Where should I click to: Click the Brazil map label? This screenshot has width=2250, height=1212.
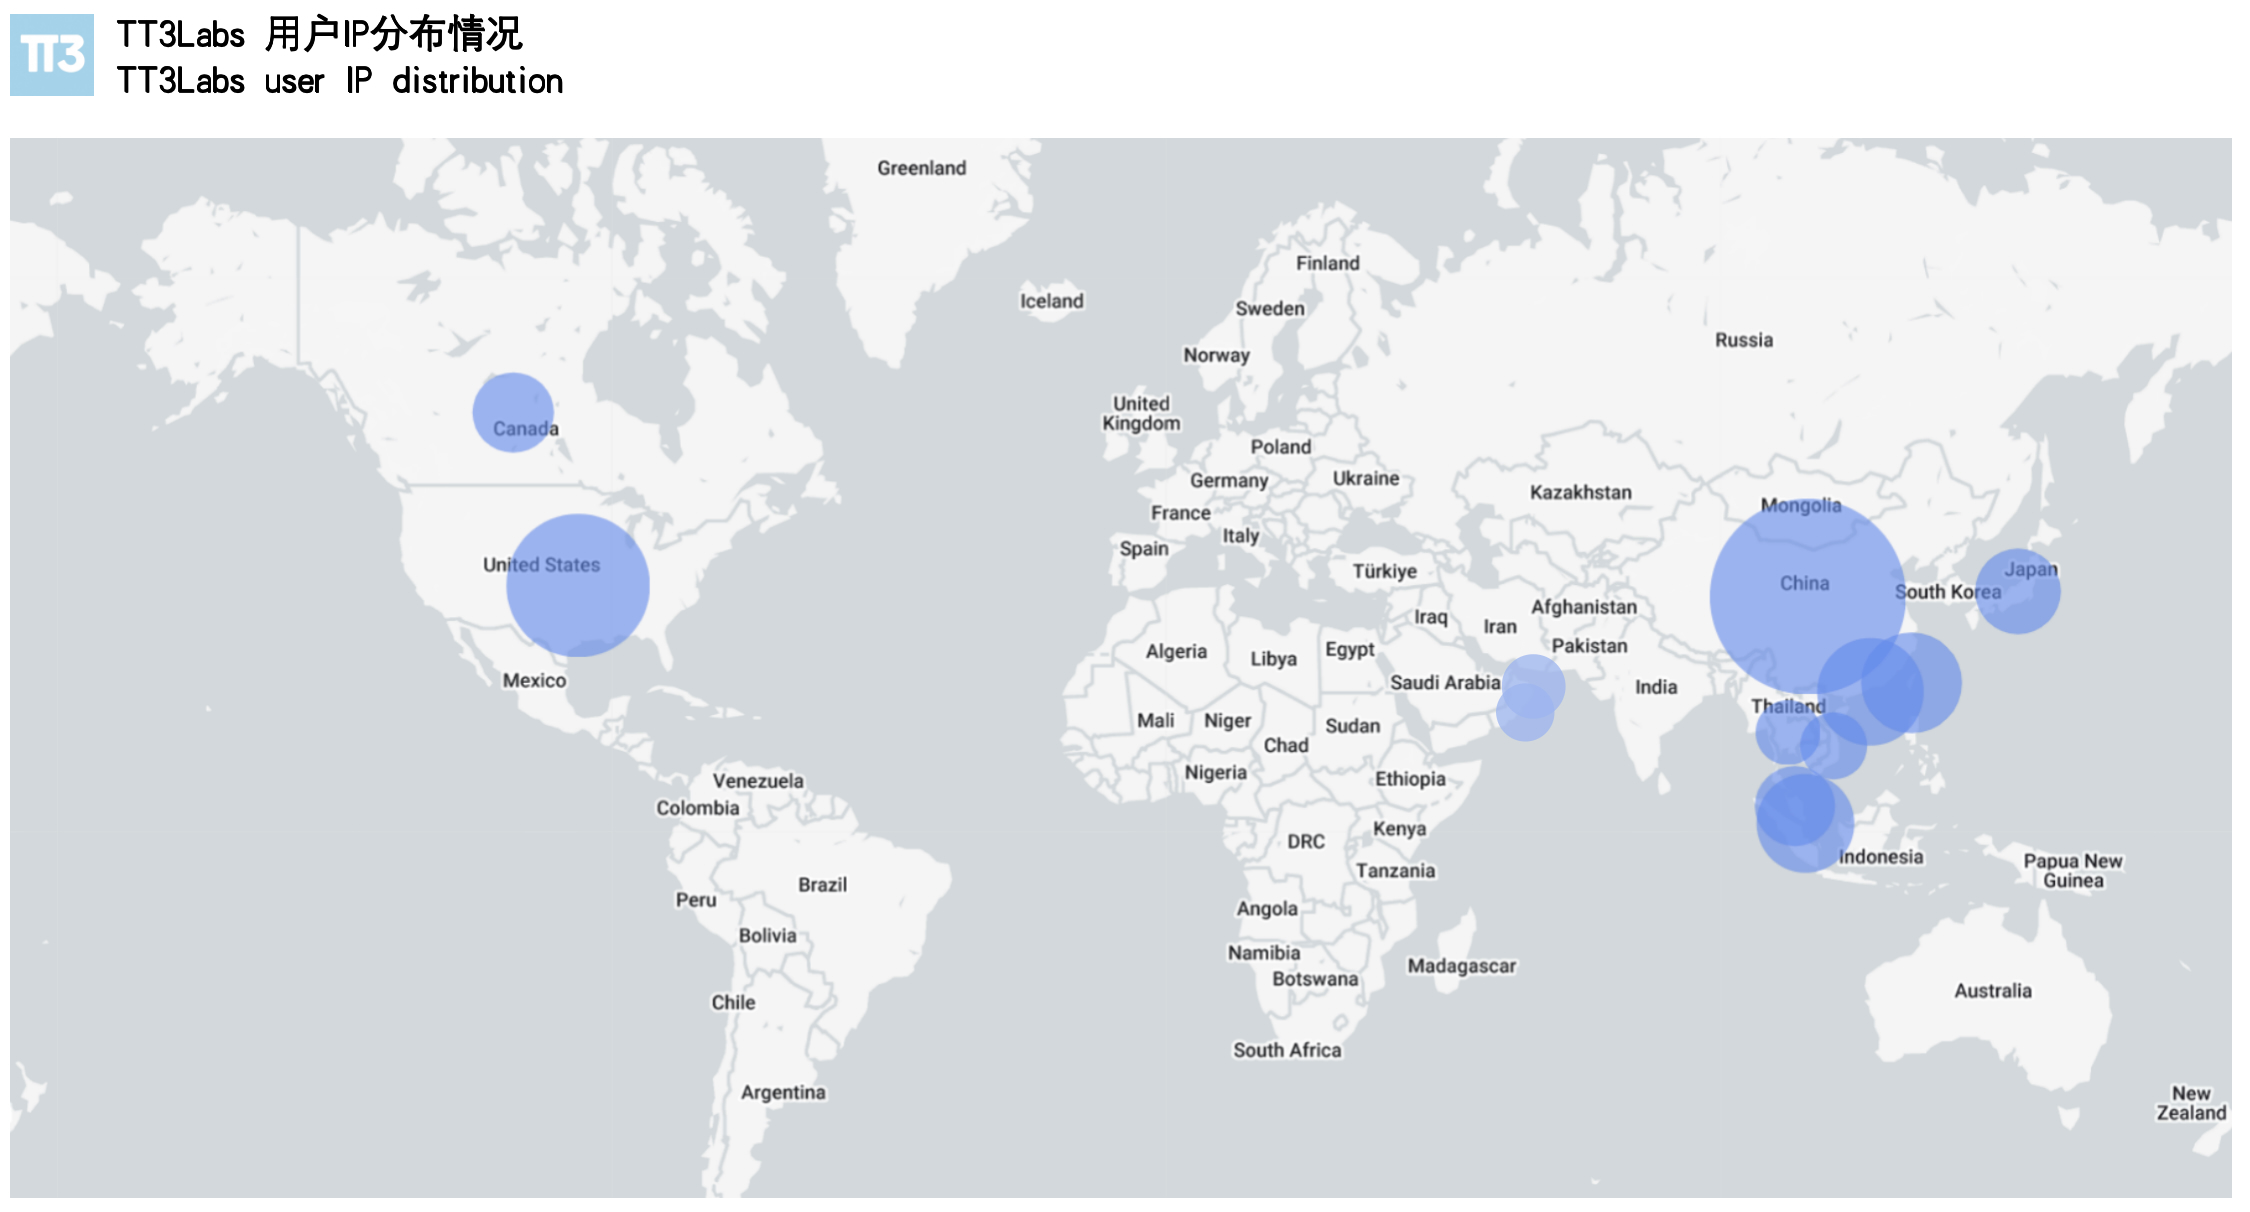[x=822, y=884]
